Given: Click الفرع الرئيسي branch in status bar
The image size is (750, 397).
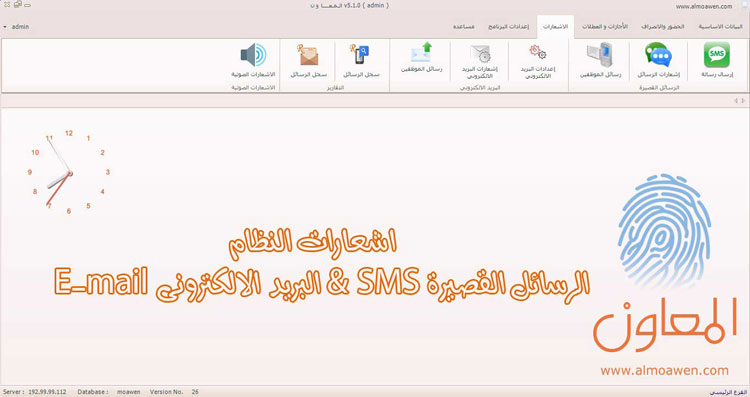Looking at the screenshot, I should click(x=728, y=392).
